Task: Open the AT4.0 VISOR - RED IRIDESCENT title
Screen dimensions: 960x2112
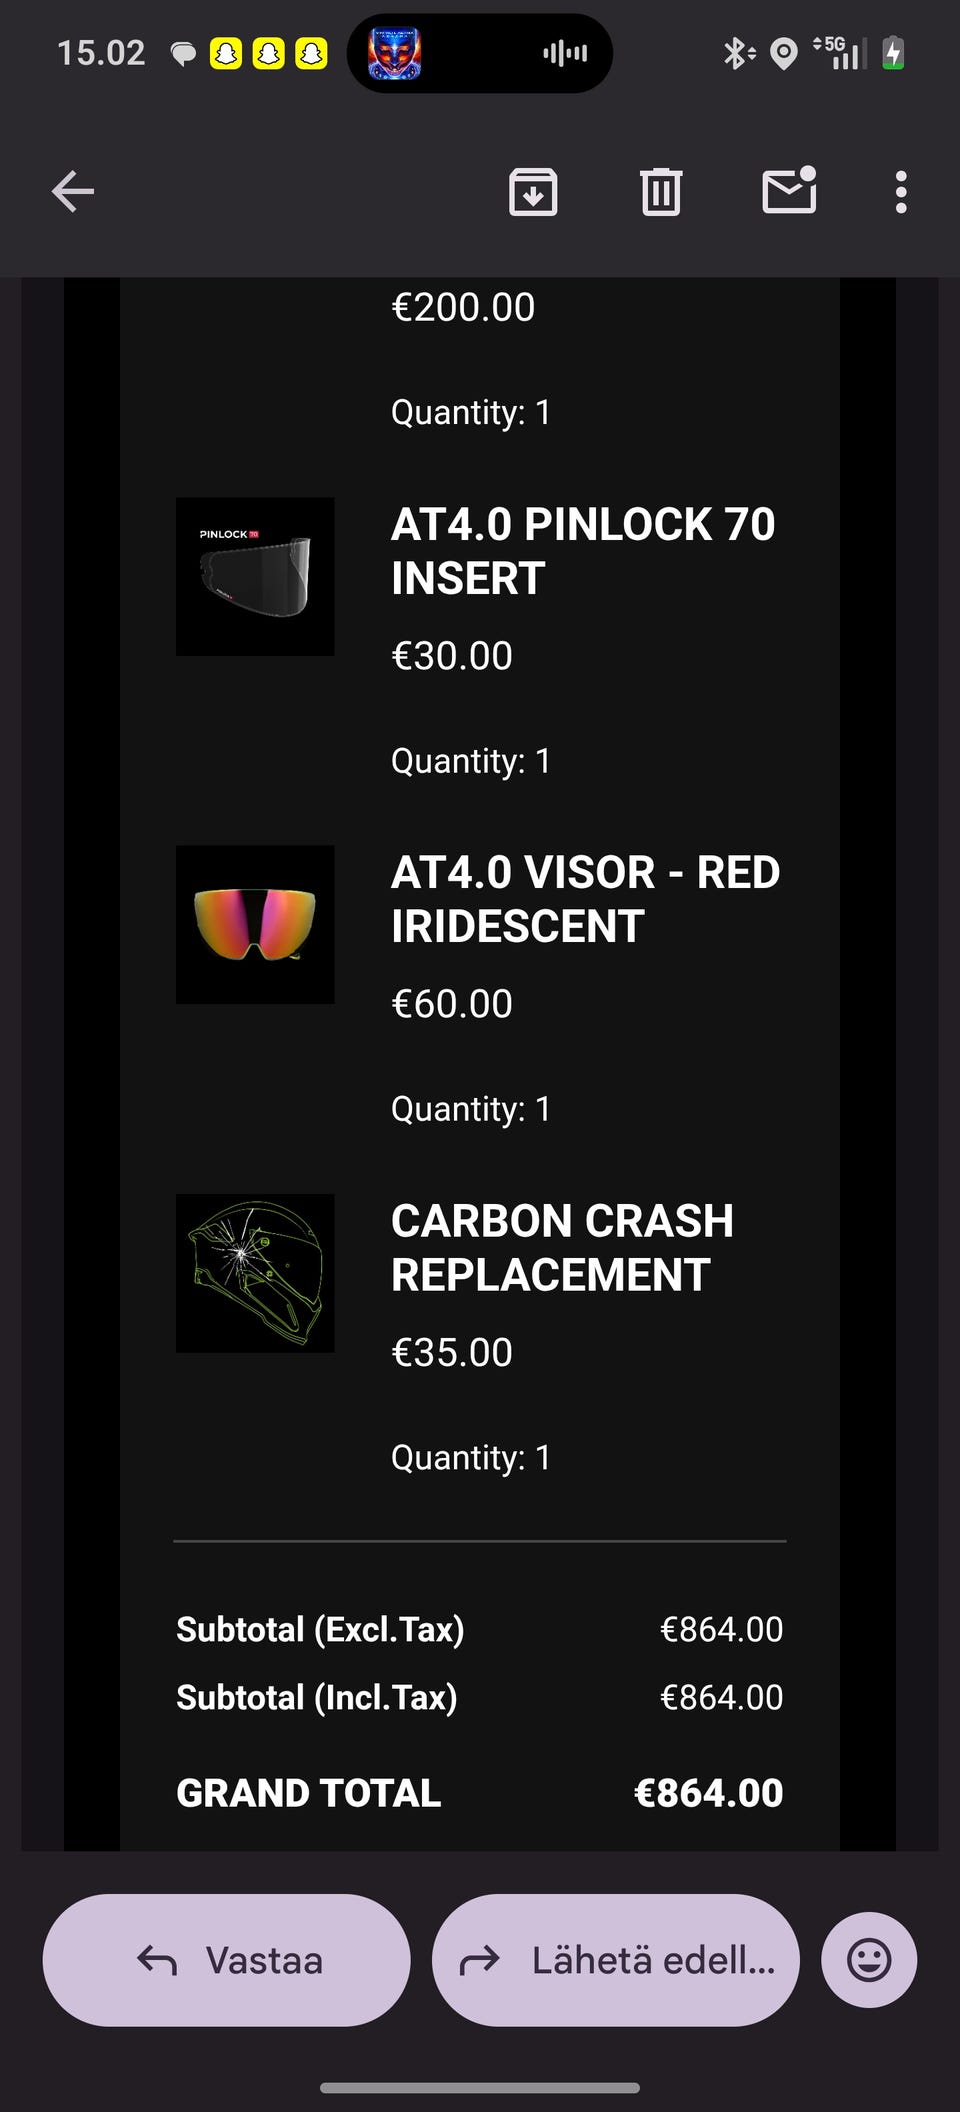Action: click(585, 899)
